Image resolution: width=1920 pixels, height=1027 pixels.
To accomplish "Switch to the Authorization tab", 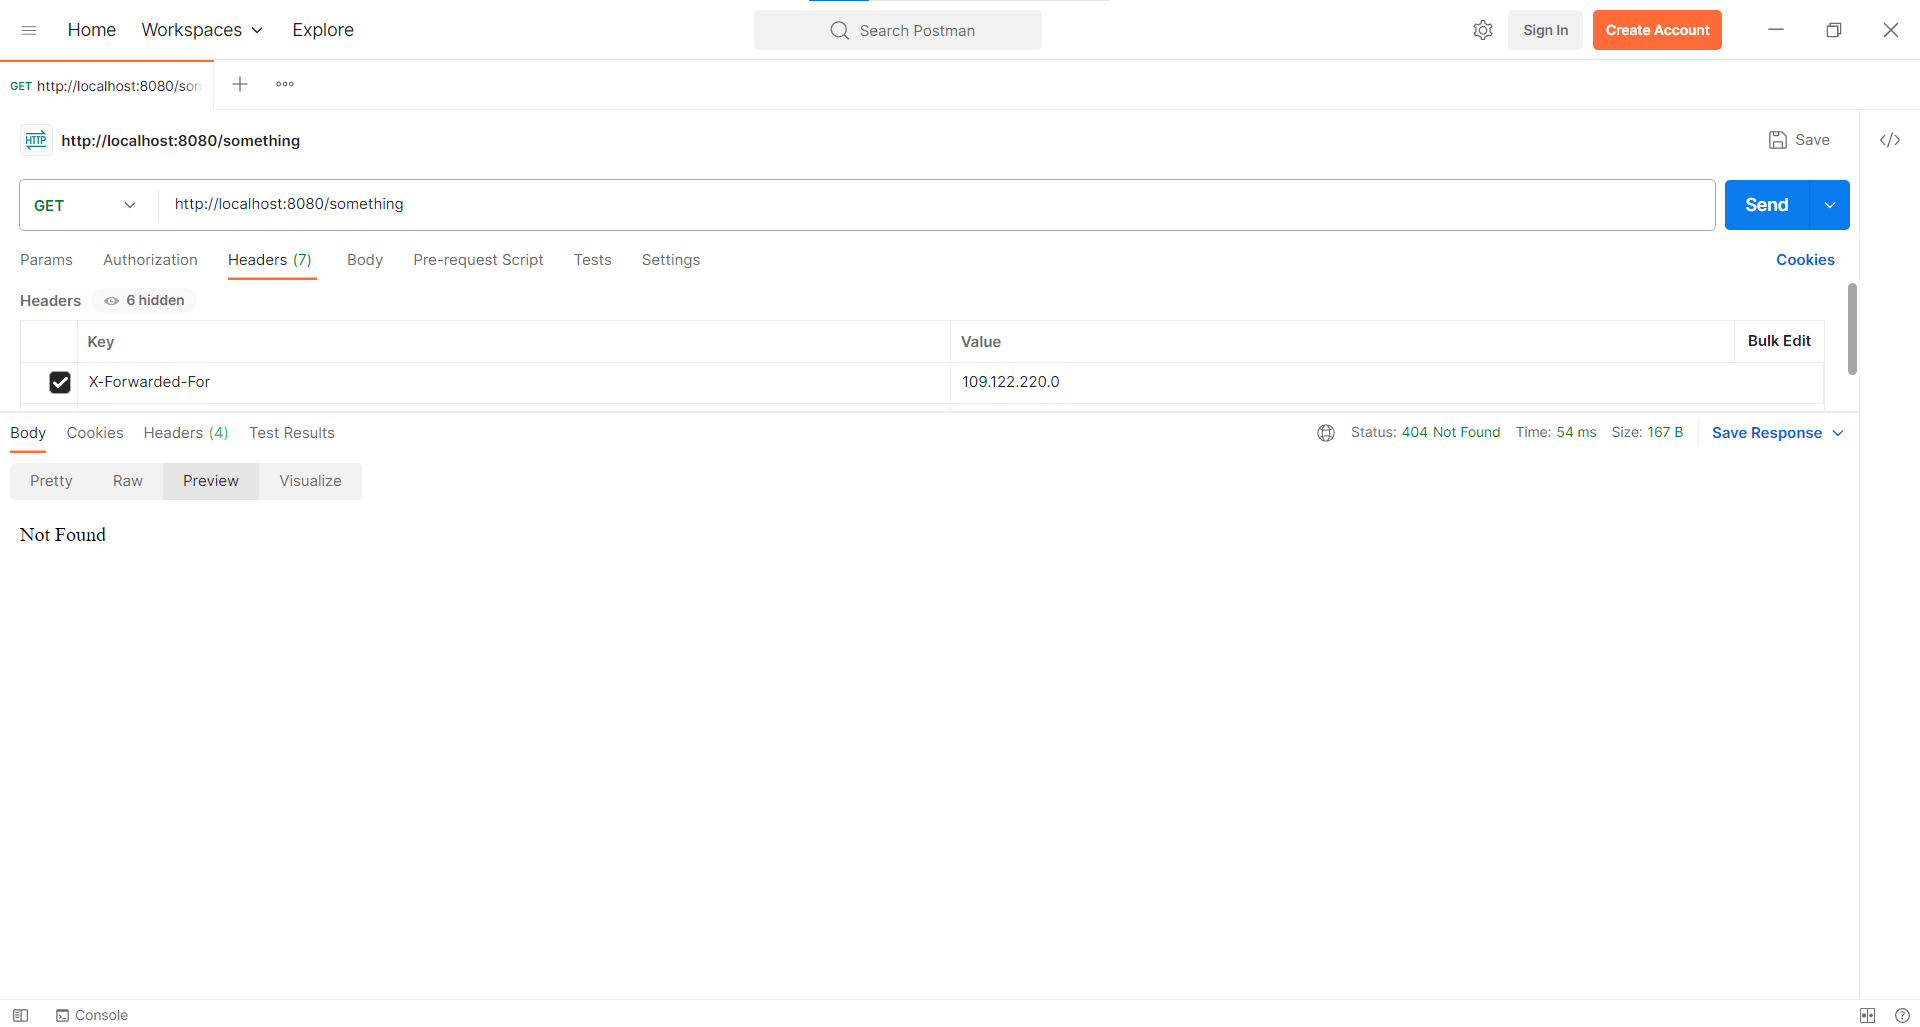I will point(150,260).
